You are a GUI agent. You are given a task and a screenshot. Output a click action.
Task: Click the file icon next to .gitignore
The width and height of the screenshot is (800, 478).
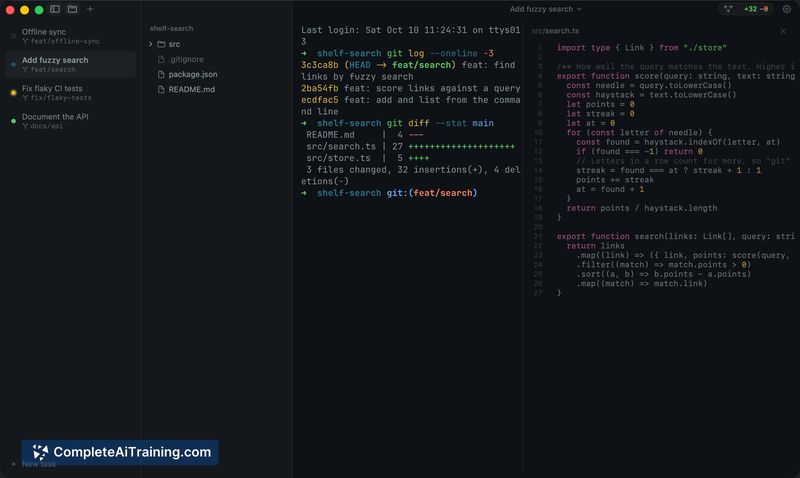[161, 59]
